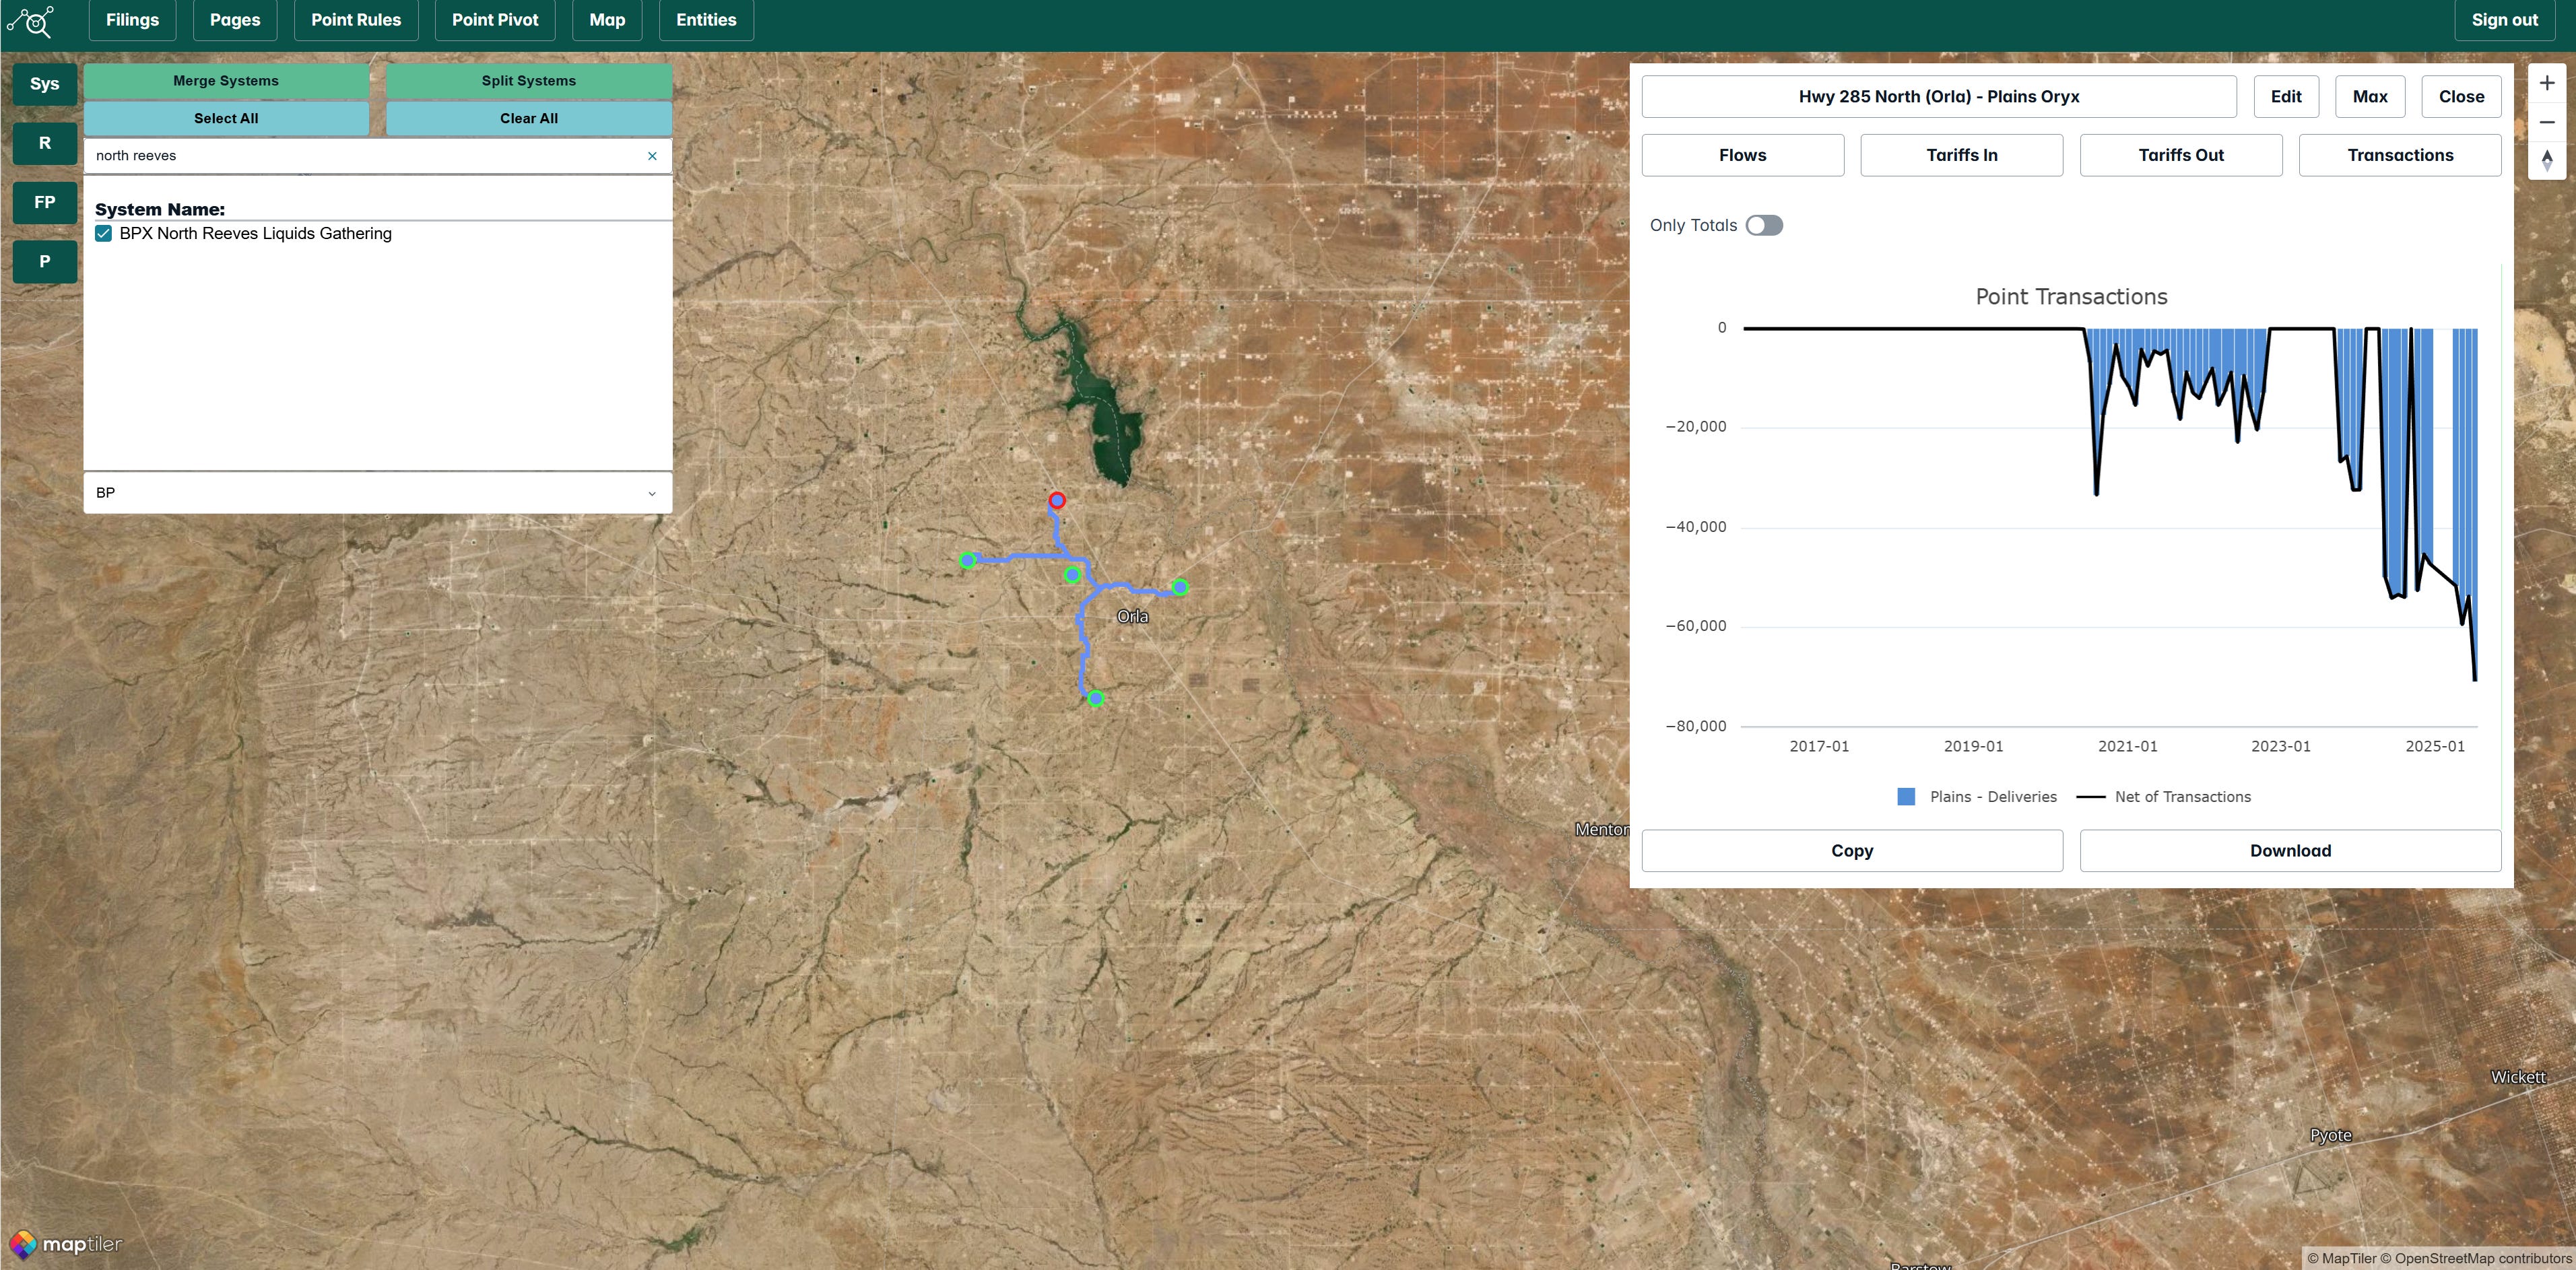
Task: Zoom out of the map
Action: click(x=2546, y=122)
